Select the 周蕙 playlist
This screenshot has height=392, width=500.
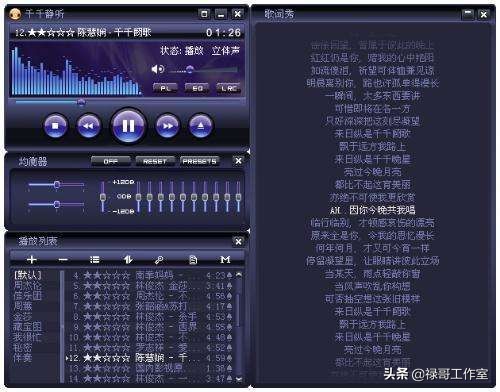coord(23,306)
